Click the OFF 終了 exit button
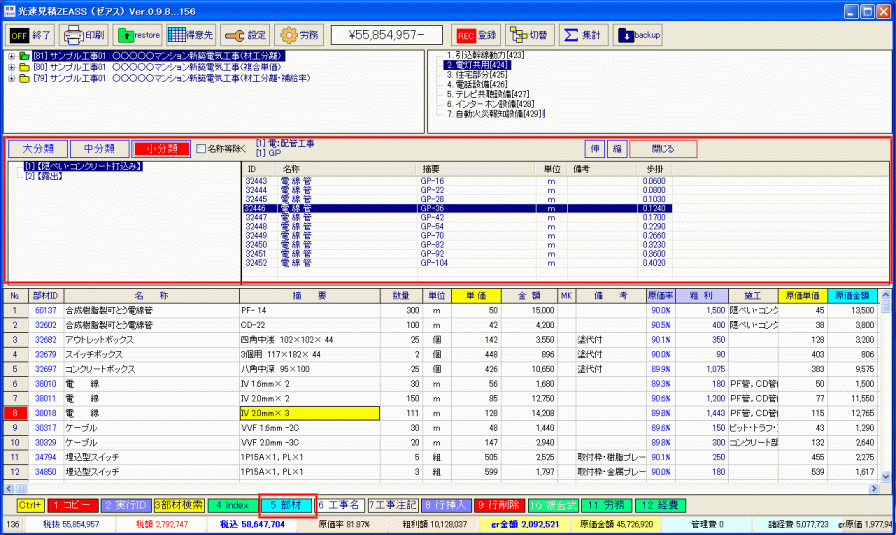 pos(31,35)
